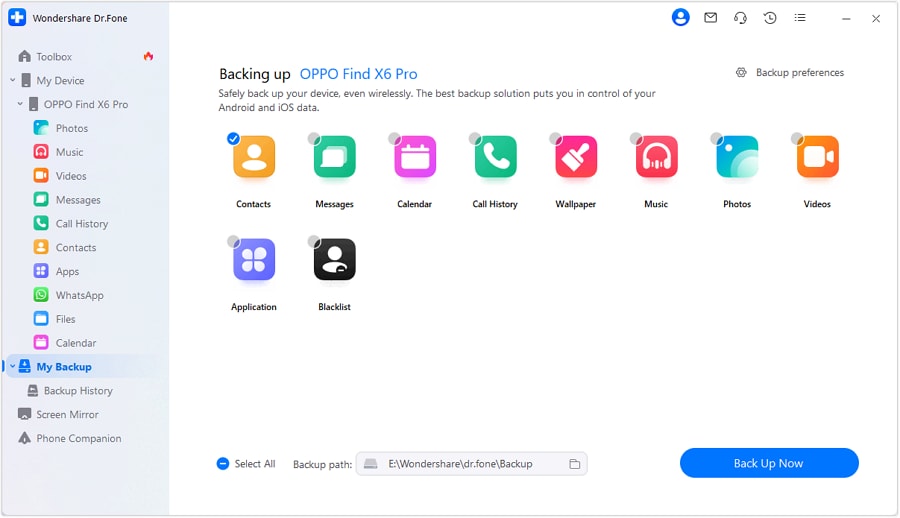
Task: Check the Photos checkbox
Action: [x=716, y=138]
